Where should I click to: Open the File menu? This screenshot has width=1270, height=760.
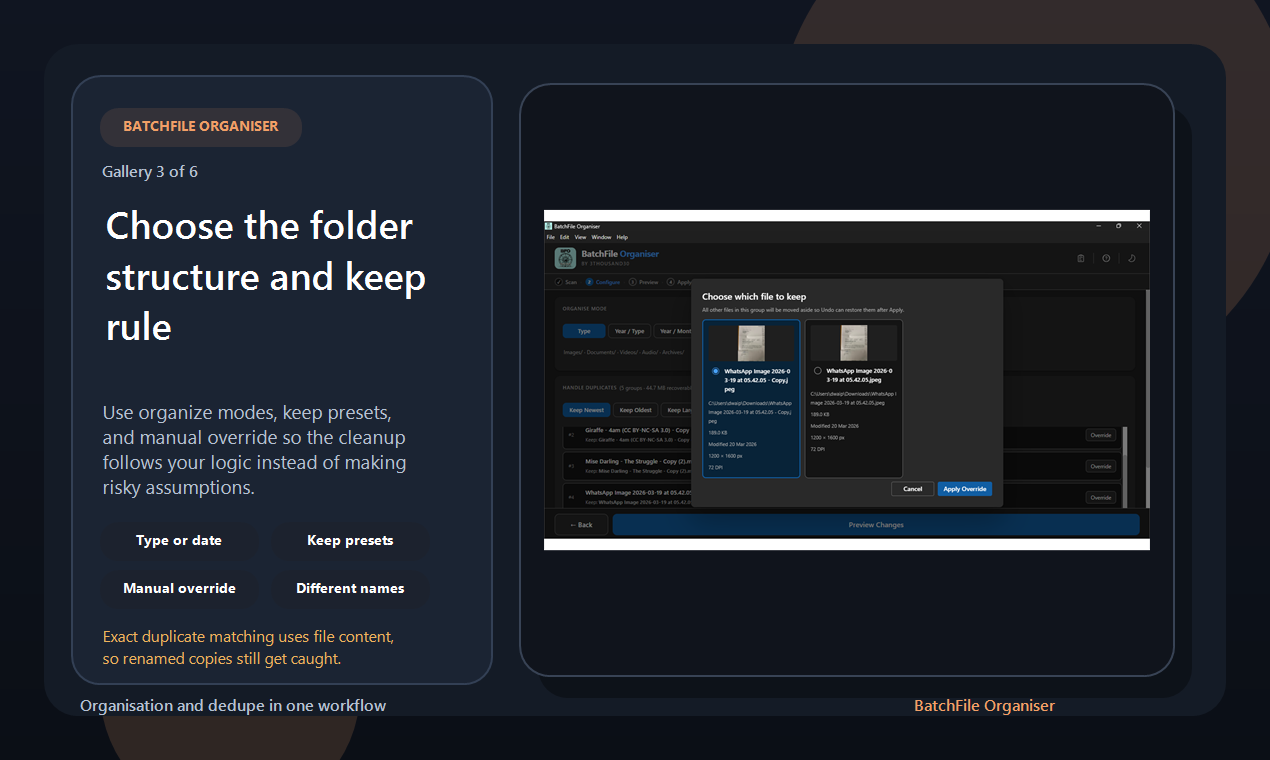(550, 237)
